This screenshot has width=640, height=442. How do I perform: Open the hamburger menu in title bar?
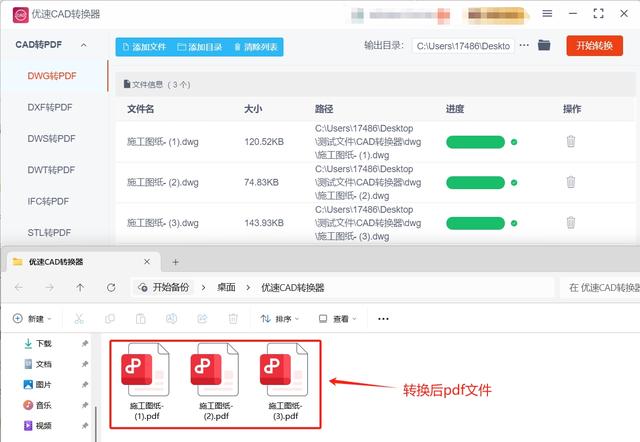[547, 14]
